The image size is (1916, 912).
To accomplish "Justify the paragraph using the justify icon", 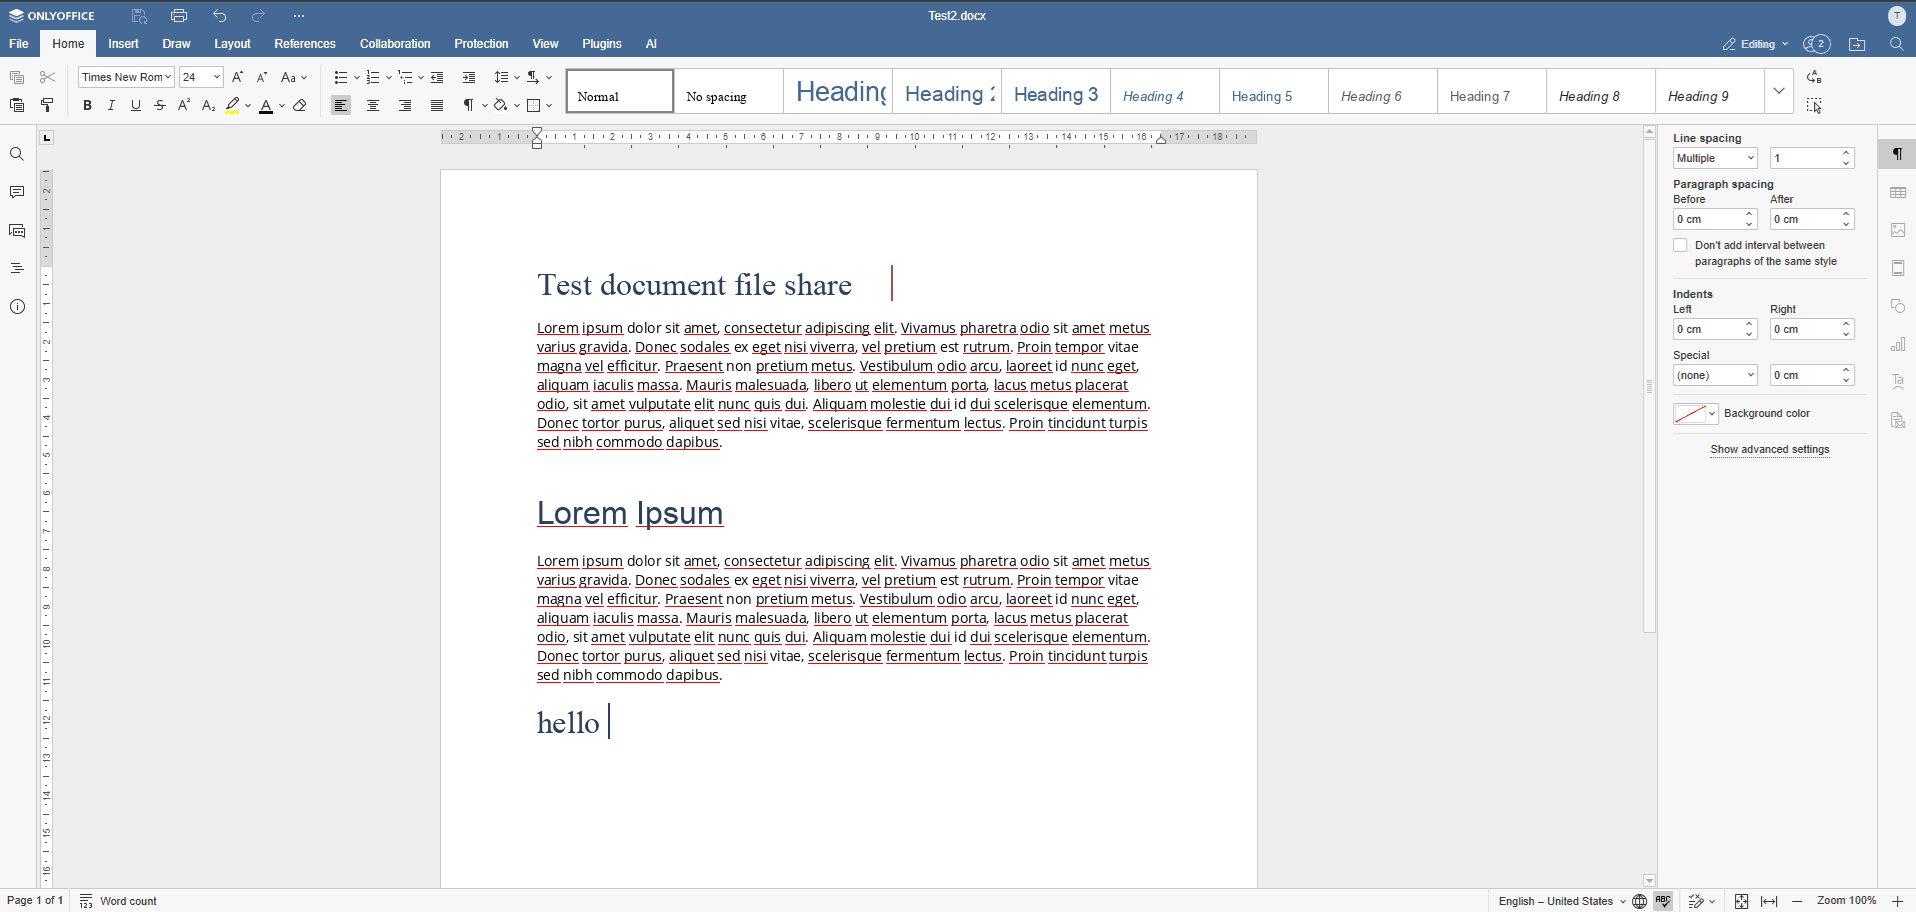I will pos(437,105).
